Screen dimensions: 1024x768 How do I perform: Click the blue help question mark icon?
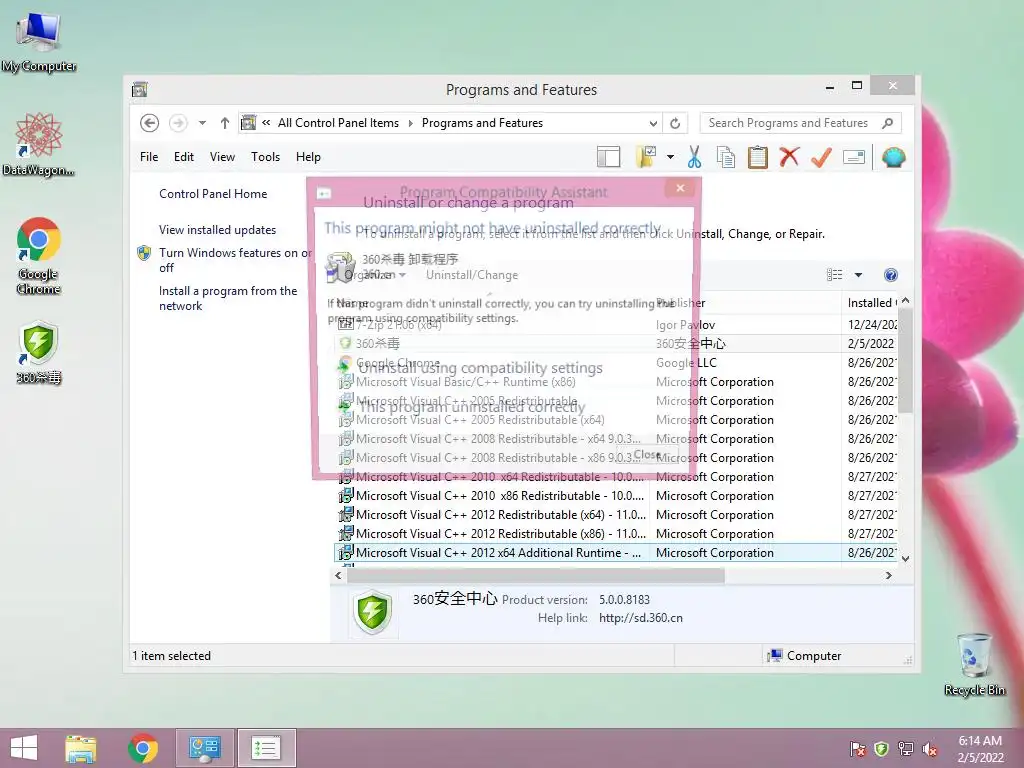(891, 275)
